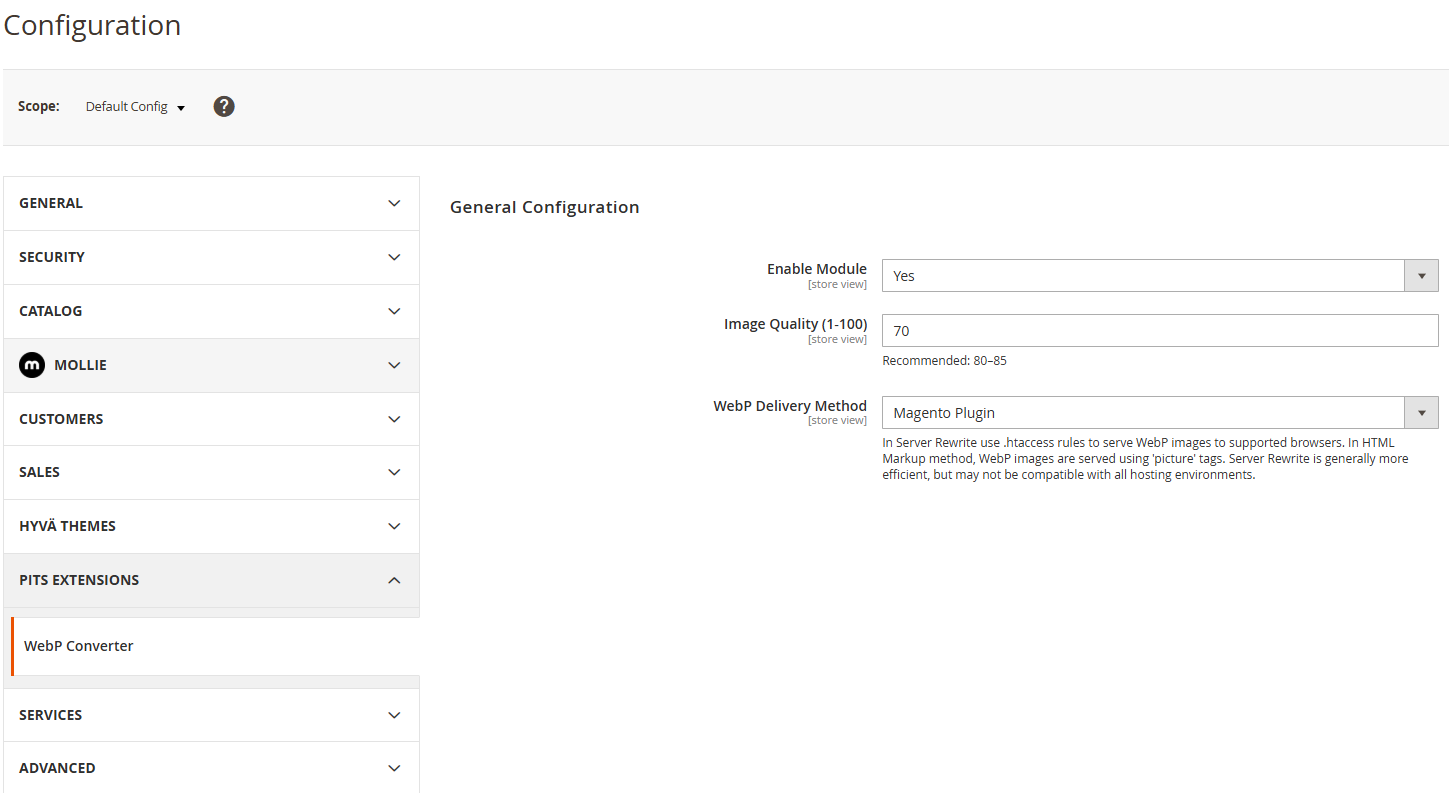Open the WebP Delivery Method dropdown
This screenshot has height=793, width=1449.
pos(1143,413)
